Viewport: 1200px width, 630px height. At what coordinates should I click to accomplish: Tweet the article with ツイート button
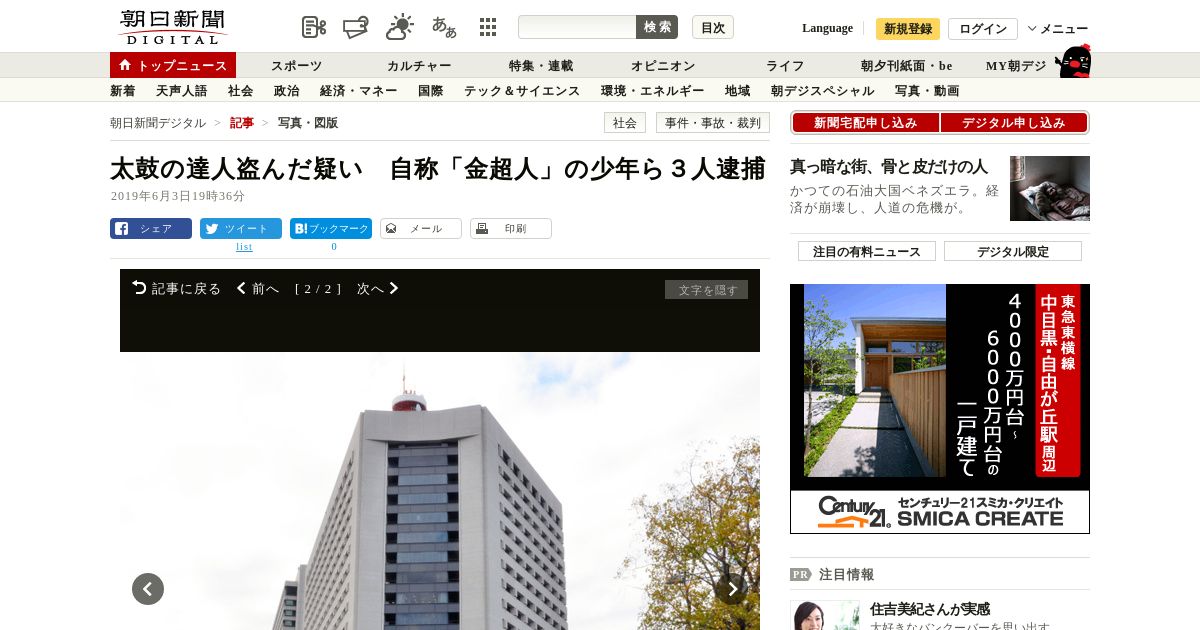[241, 228]
